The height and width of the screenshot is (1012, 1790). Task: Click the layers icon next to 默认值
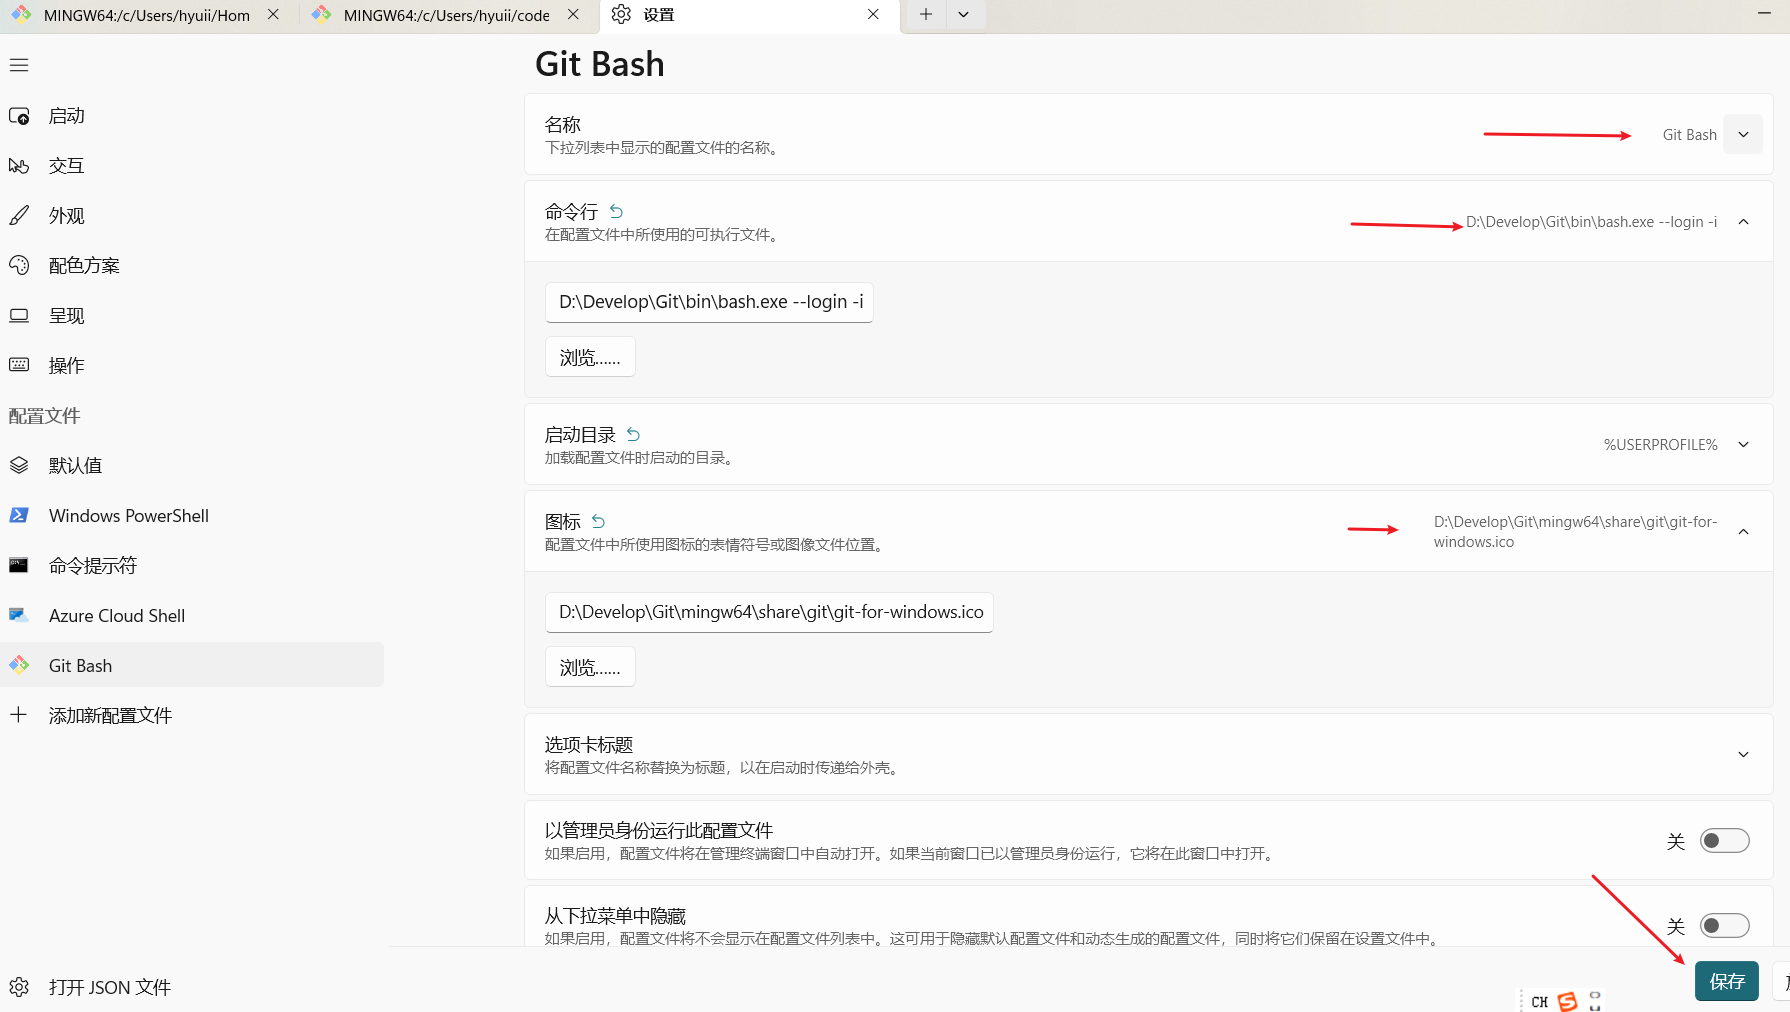(x=19, y=465)
